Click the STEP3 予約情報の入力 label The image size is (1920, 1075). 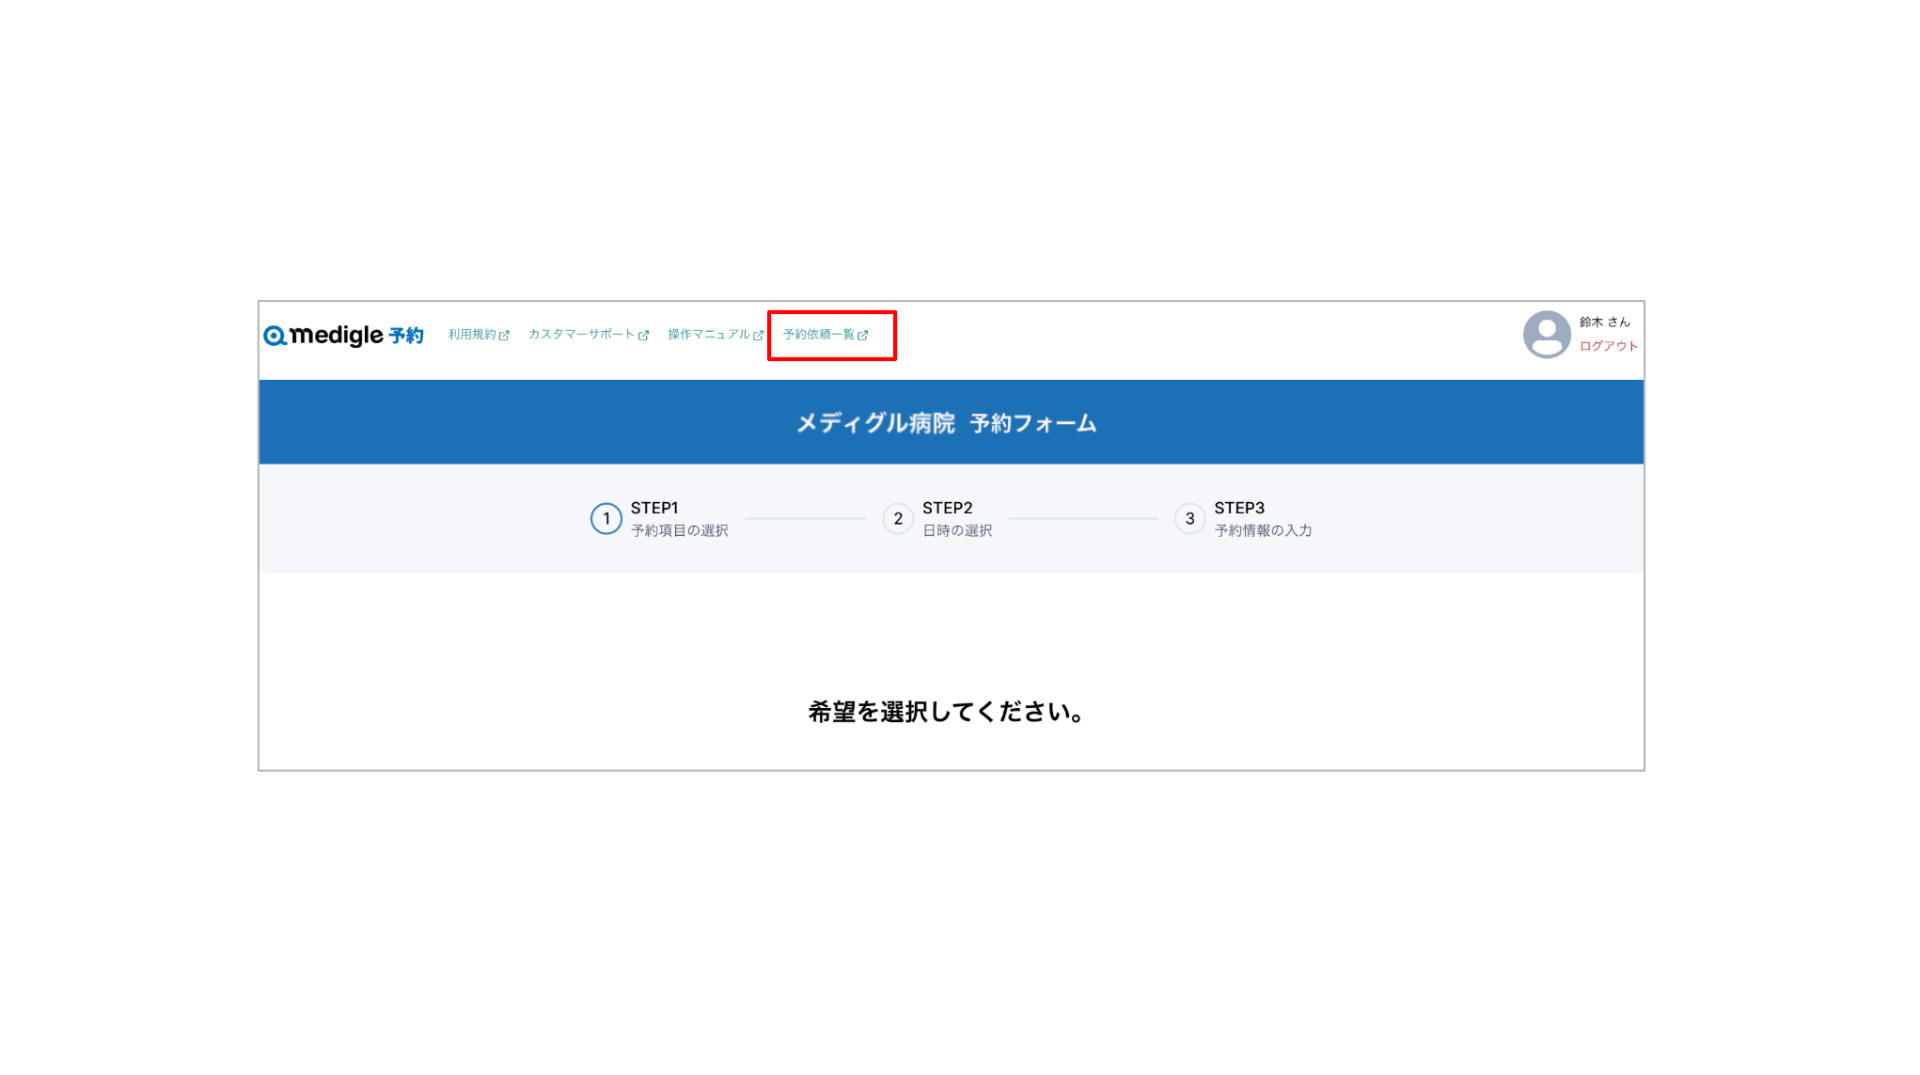tap(1262, 519)
